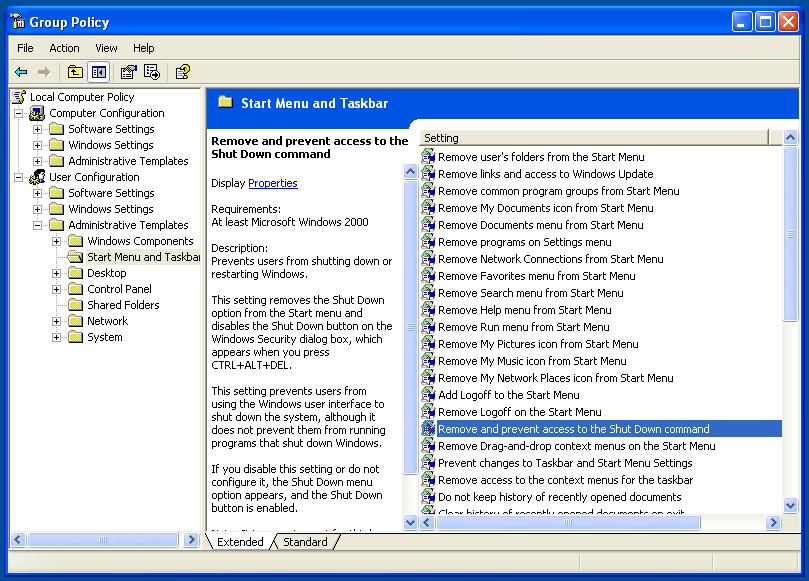
Task: Click description pane scroll down arrow
Action: pyautogui.click(x=410, y=522)
